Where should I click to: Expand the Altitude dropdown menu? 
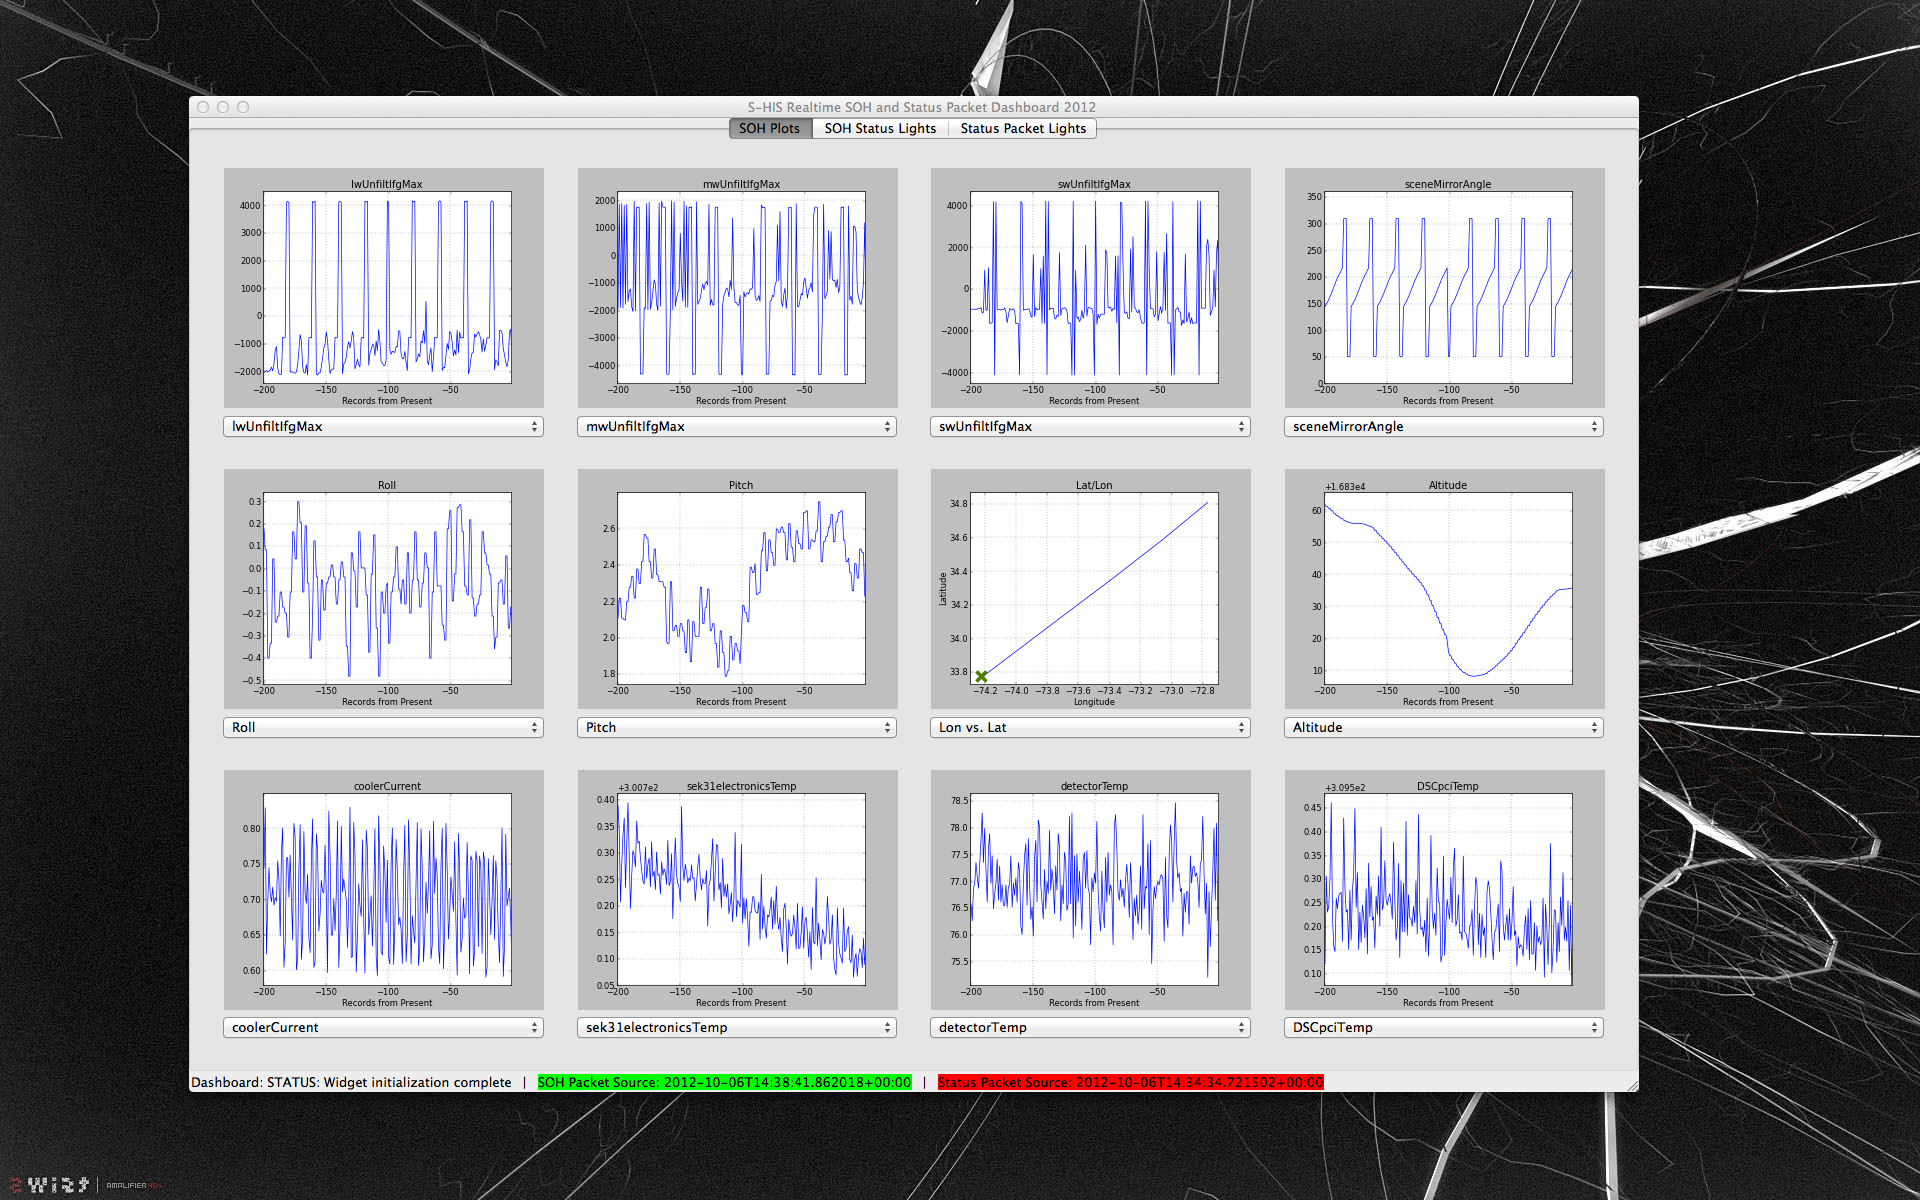[x=1444, y=727]
